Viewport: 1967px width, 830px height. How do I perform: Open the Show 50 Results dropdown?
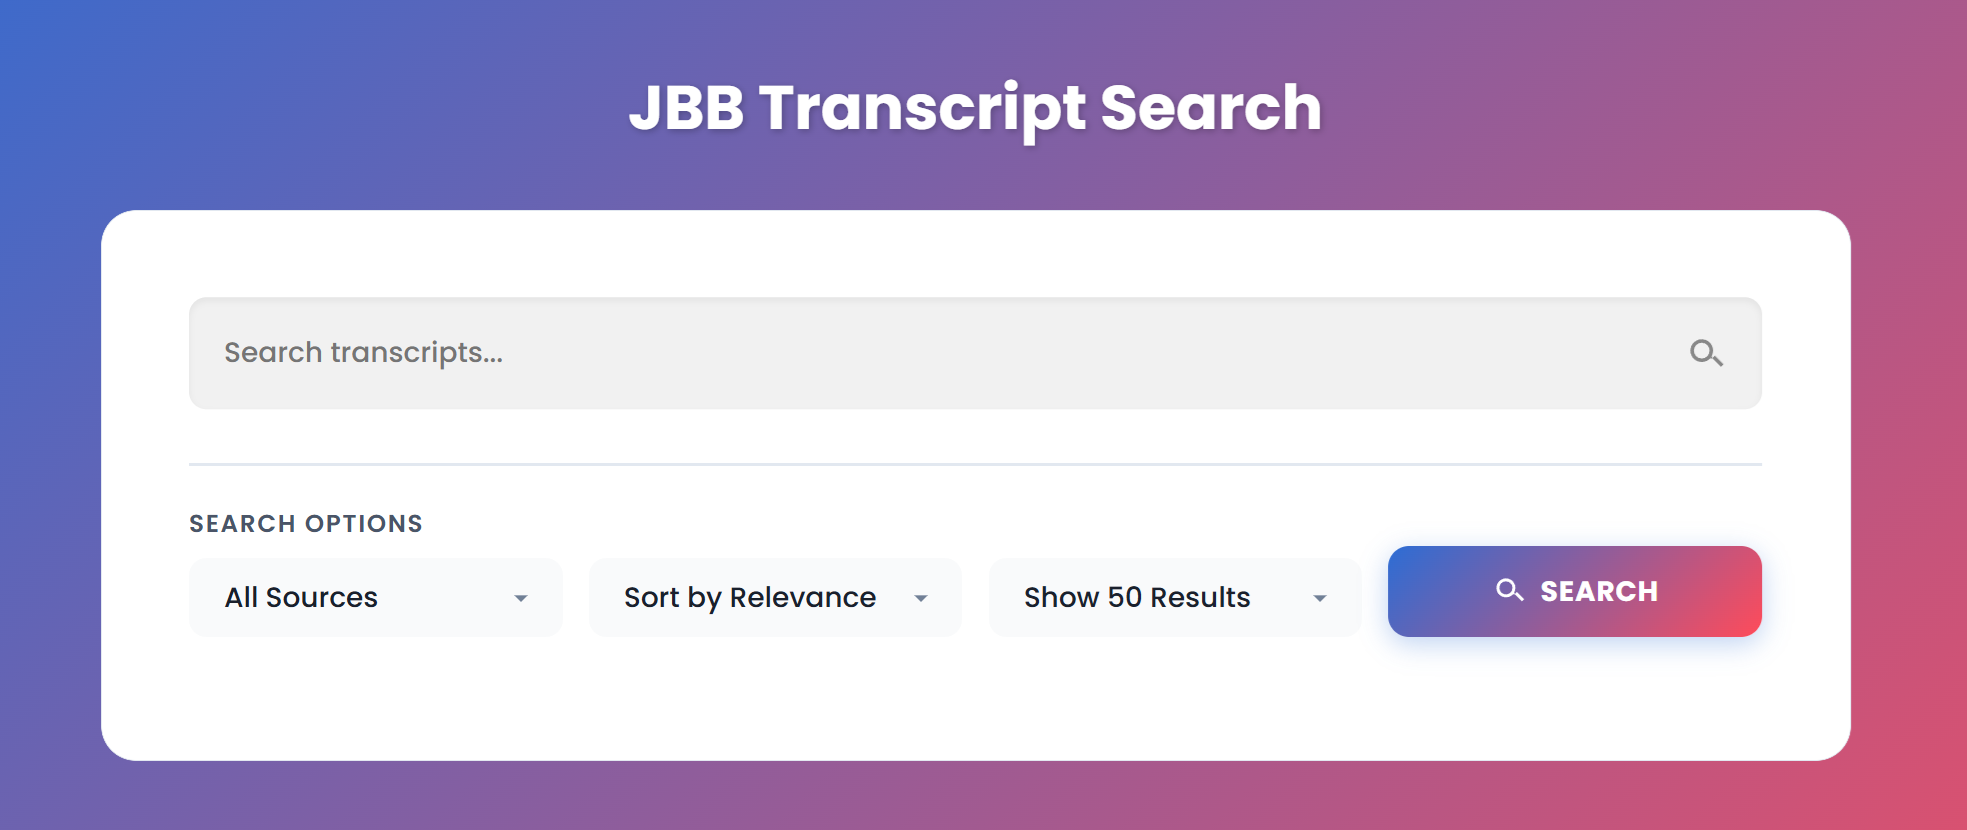click(x=1175, y=597)
